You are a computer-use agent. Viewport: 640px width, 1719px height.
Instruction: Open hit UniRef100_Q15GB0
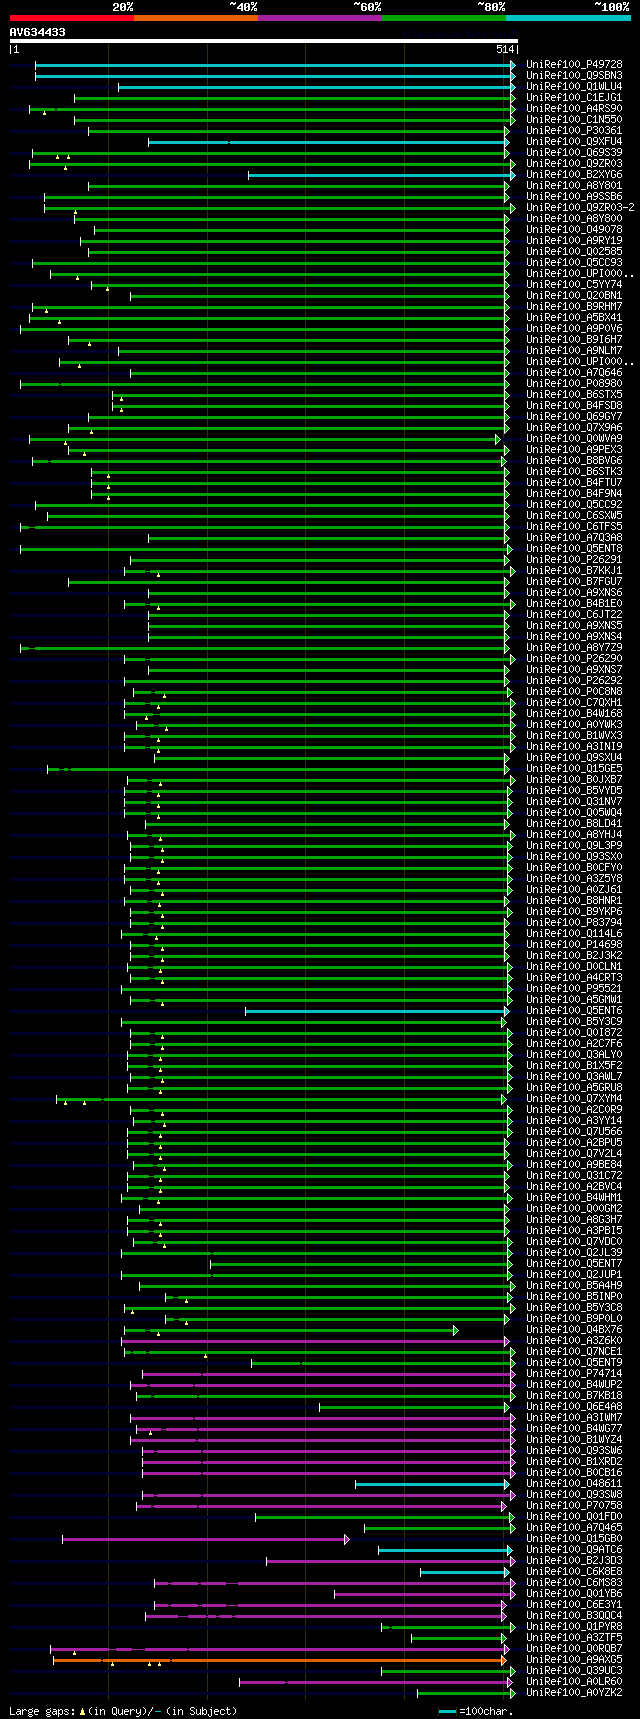(574, 1538)
